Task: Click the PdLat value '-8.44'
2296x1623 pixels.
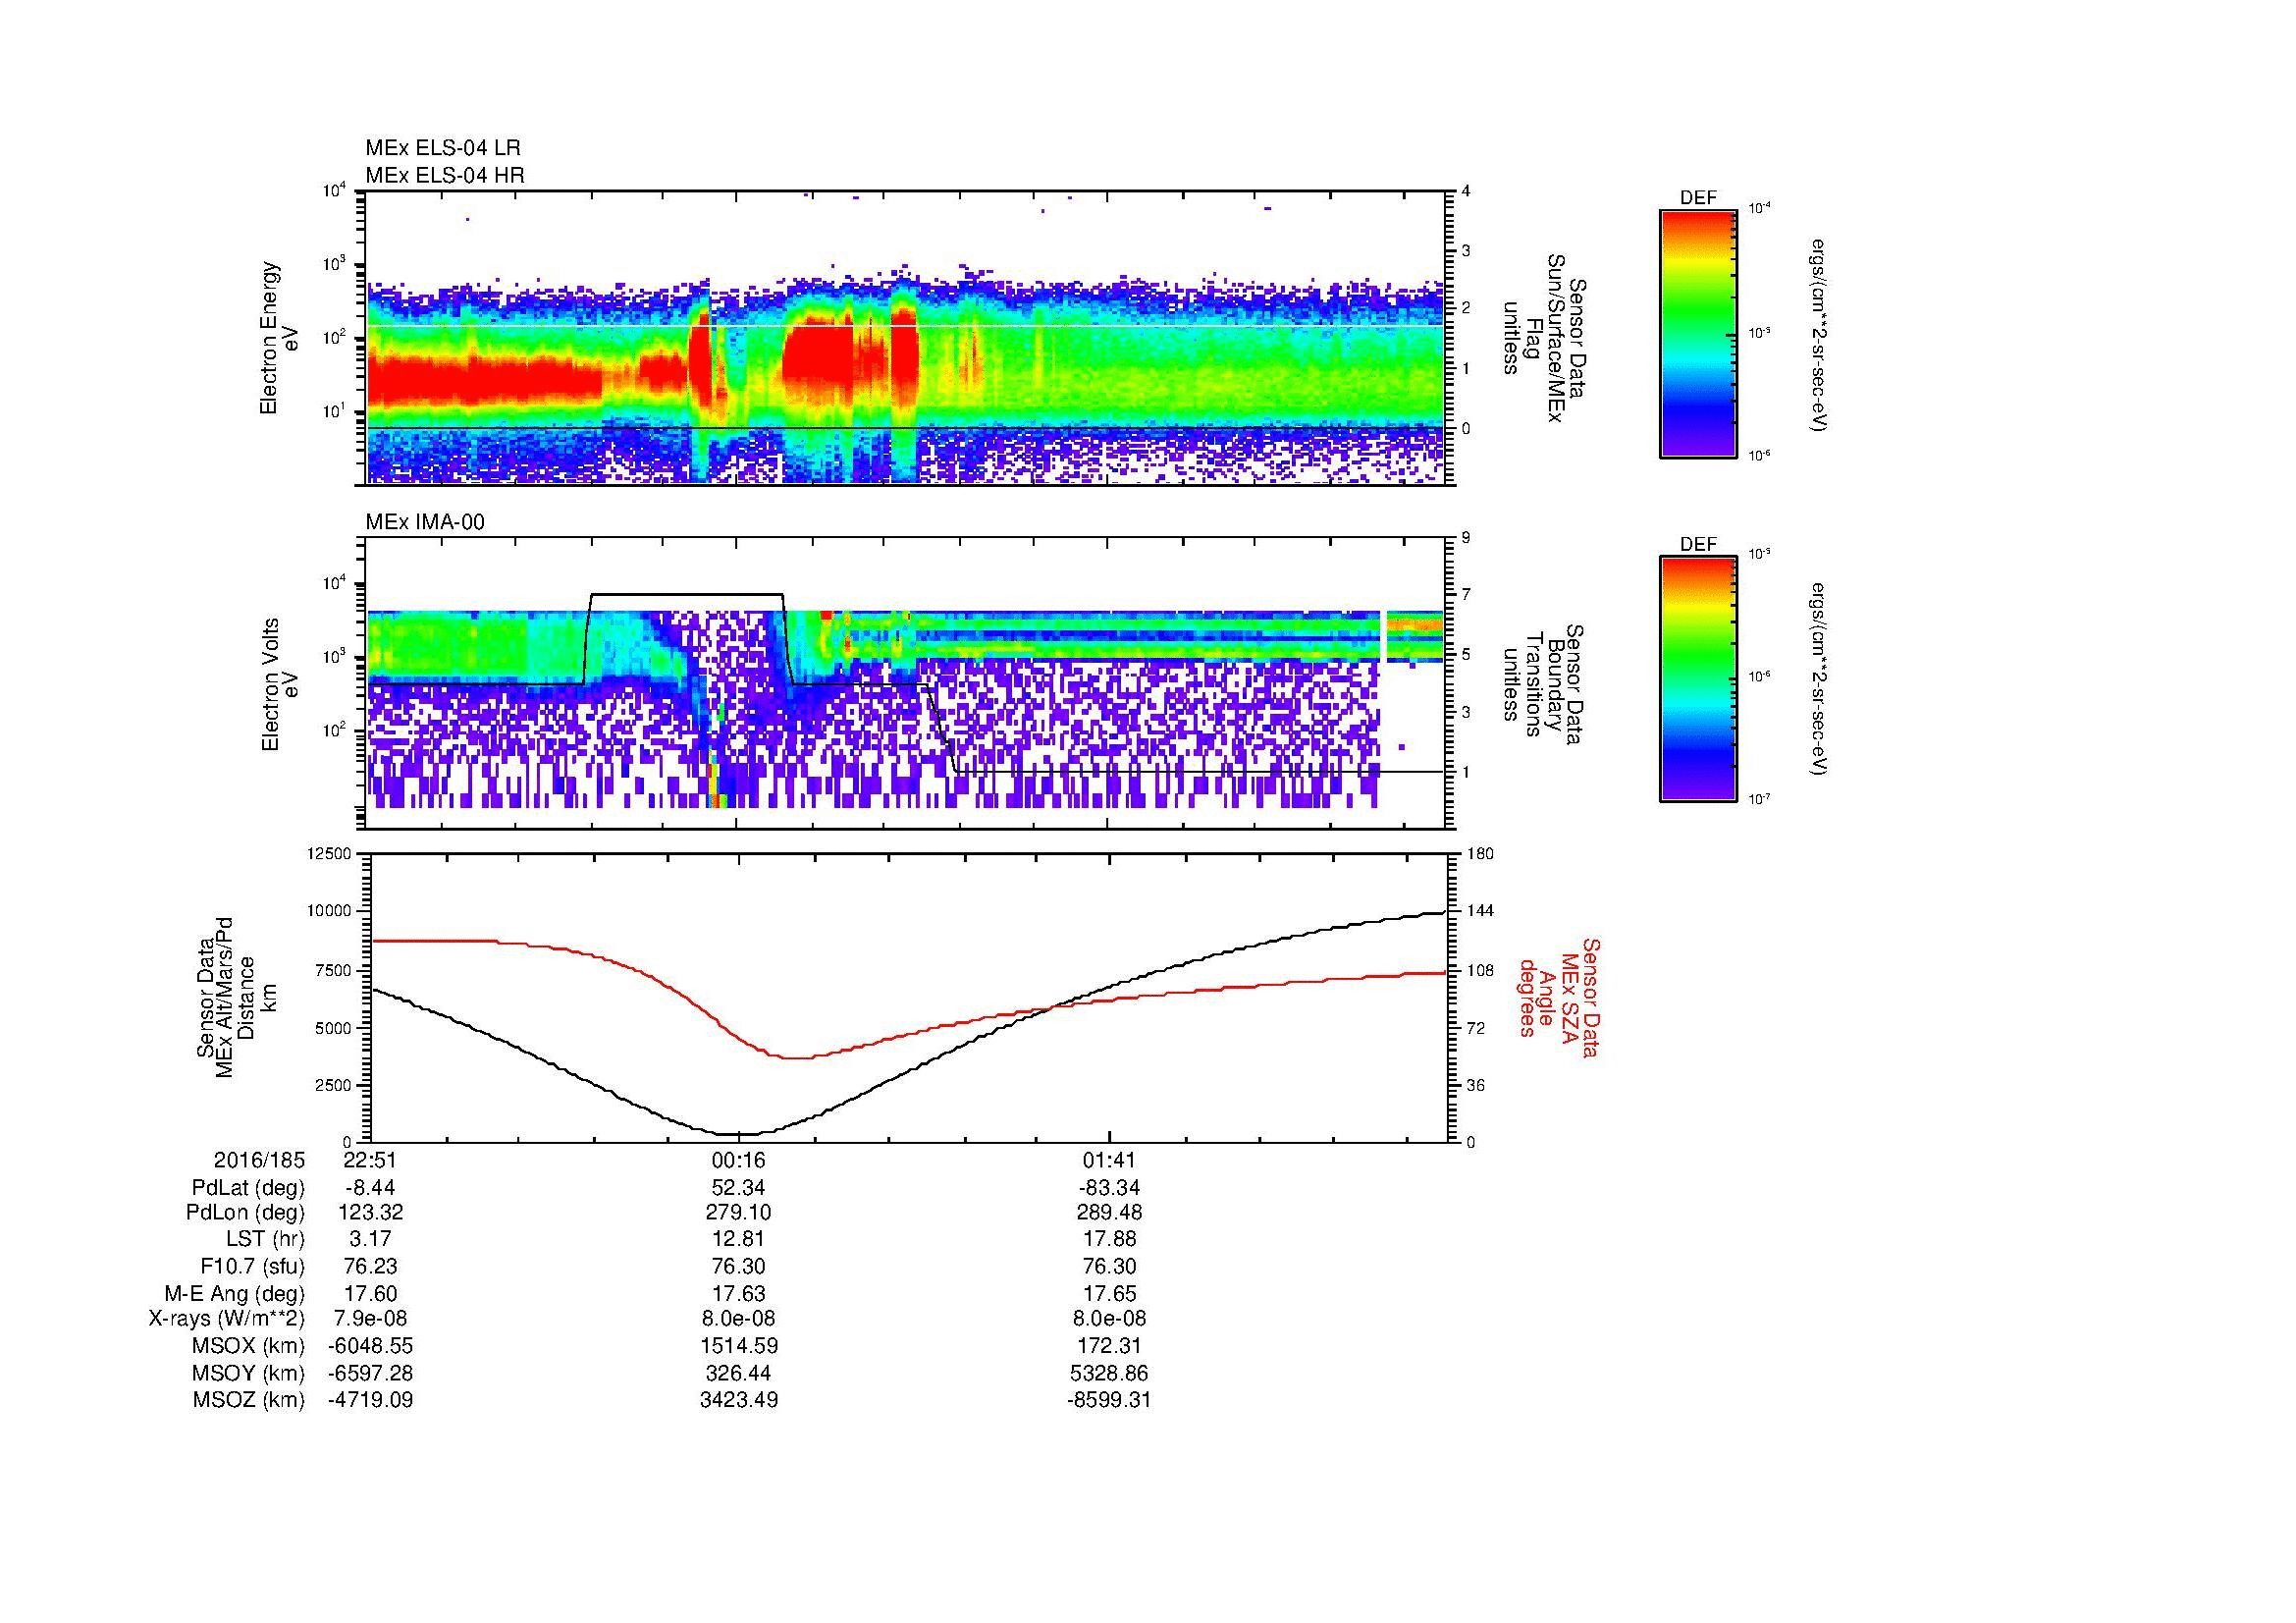Action: [370, 1188]
